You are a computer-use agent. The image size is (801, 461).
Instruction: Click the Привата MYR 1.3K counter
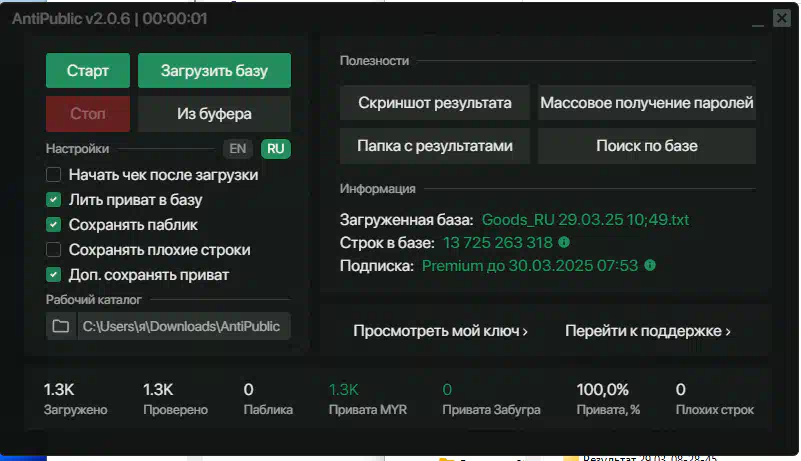click(x=368, y=399)
